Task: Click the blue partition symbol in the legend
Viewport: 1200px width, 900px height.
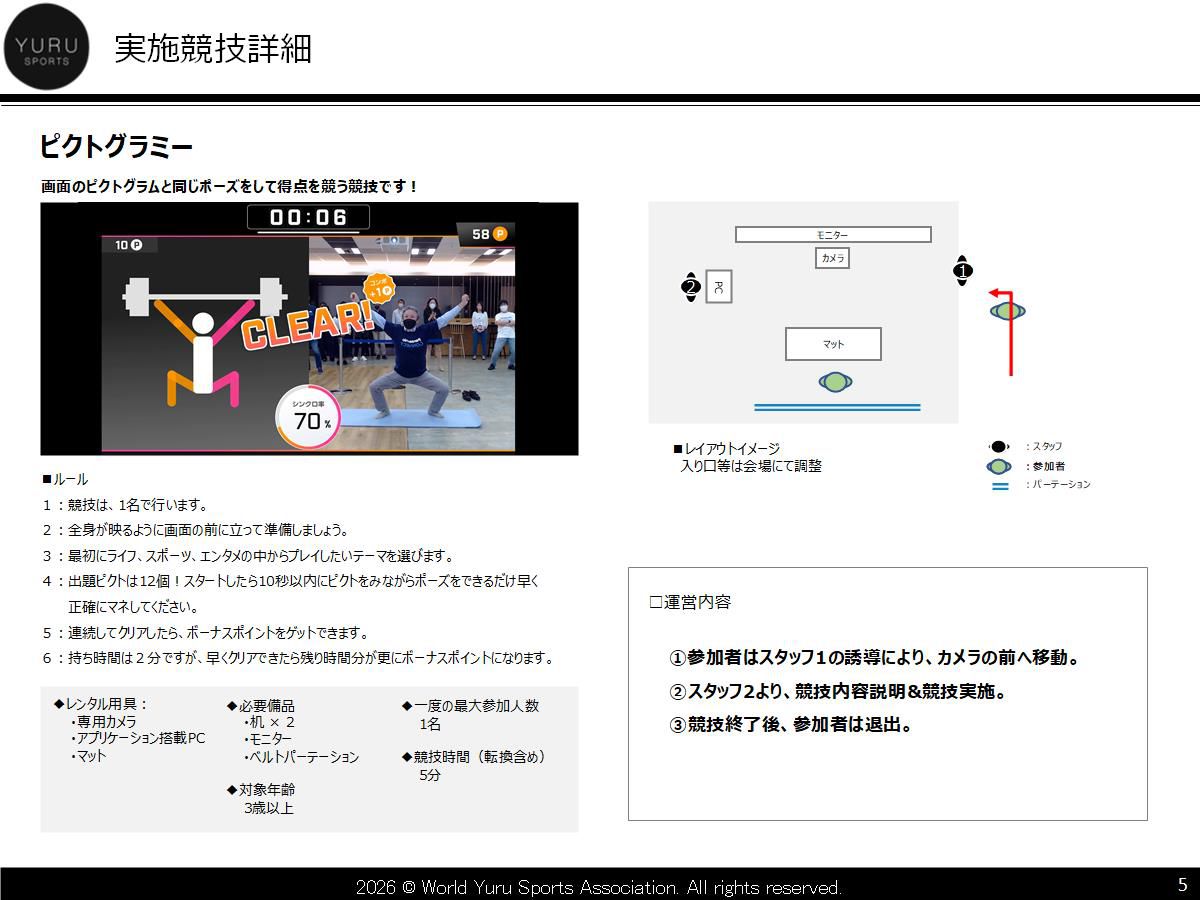Action: [x=1000, y=485]
